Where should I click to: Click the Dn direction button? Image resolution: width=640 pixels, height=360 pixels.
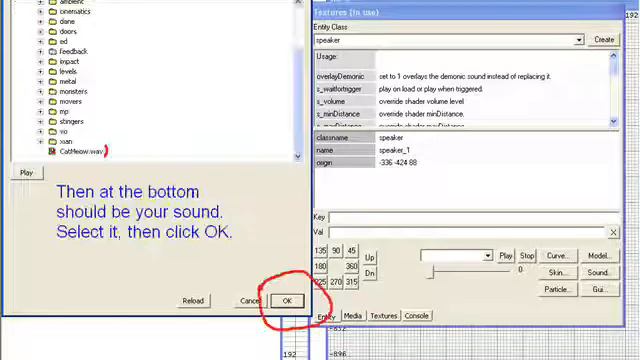pyautogui.click(x=369, y=273)
